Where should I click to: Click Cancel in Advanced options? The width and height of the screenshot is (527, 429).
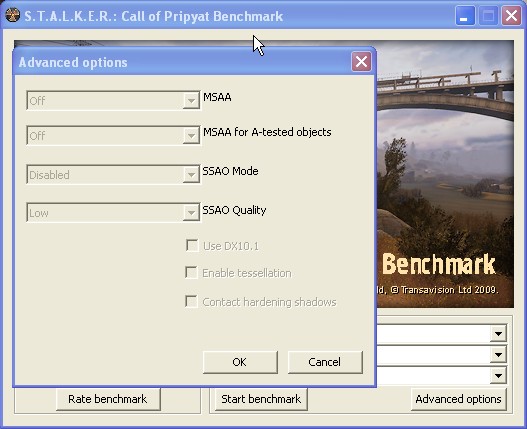[x=325, y=362]
